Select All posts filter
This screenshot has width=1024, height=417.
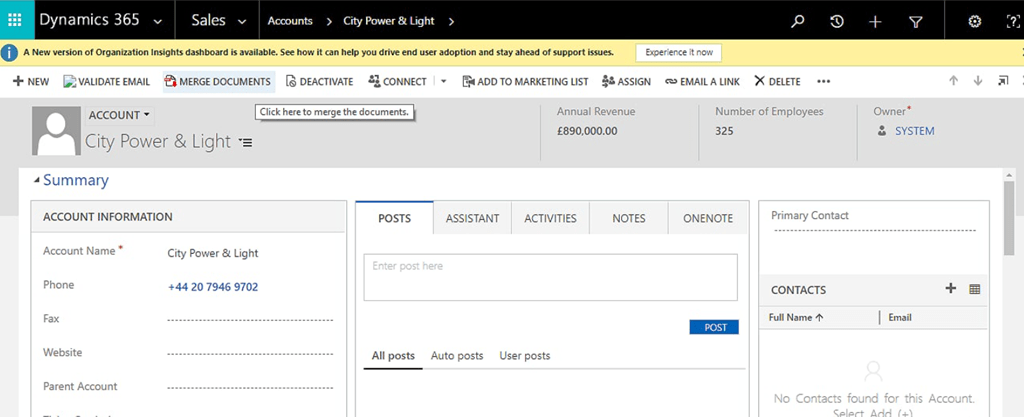[393, 356]
